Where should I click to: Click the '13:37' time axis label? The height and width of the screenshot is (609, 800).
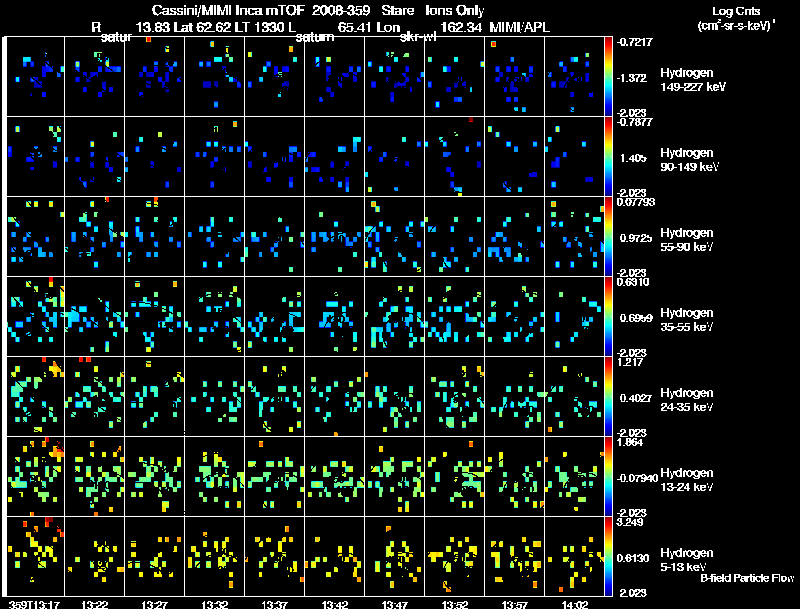[x=274, y=604]
